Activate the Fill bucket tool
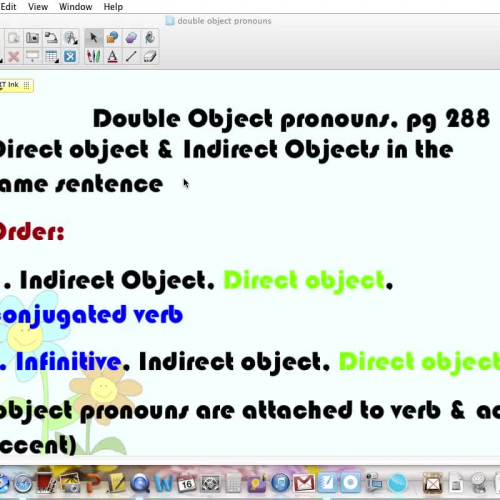The width and height of the screenshot is (500, 500). tap(150, 38)
